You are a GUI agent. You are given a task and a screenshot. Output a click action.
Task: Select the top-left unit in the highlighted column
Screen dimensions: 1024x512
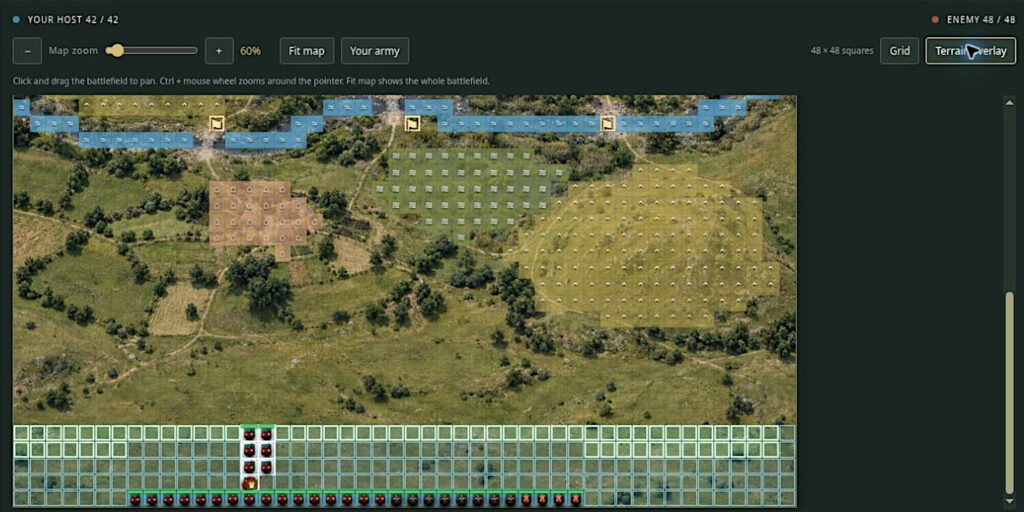pyautogui.click(x=249, y=434)
